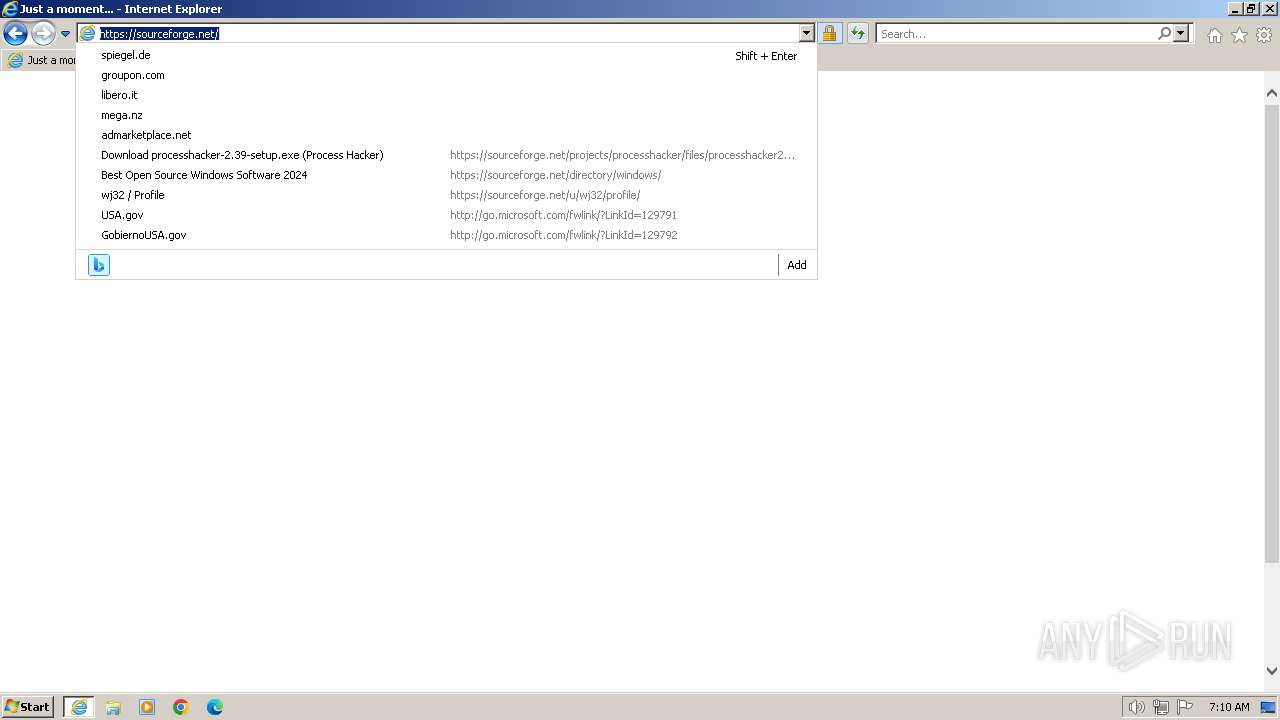Expand the search provider dropdown arrow

point(1181,34)
